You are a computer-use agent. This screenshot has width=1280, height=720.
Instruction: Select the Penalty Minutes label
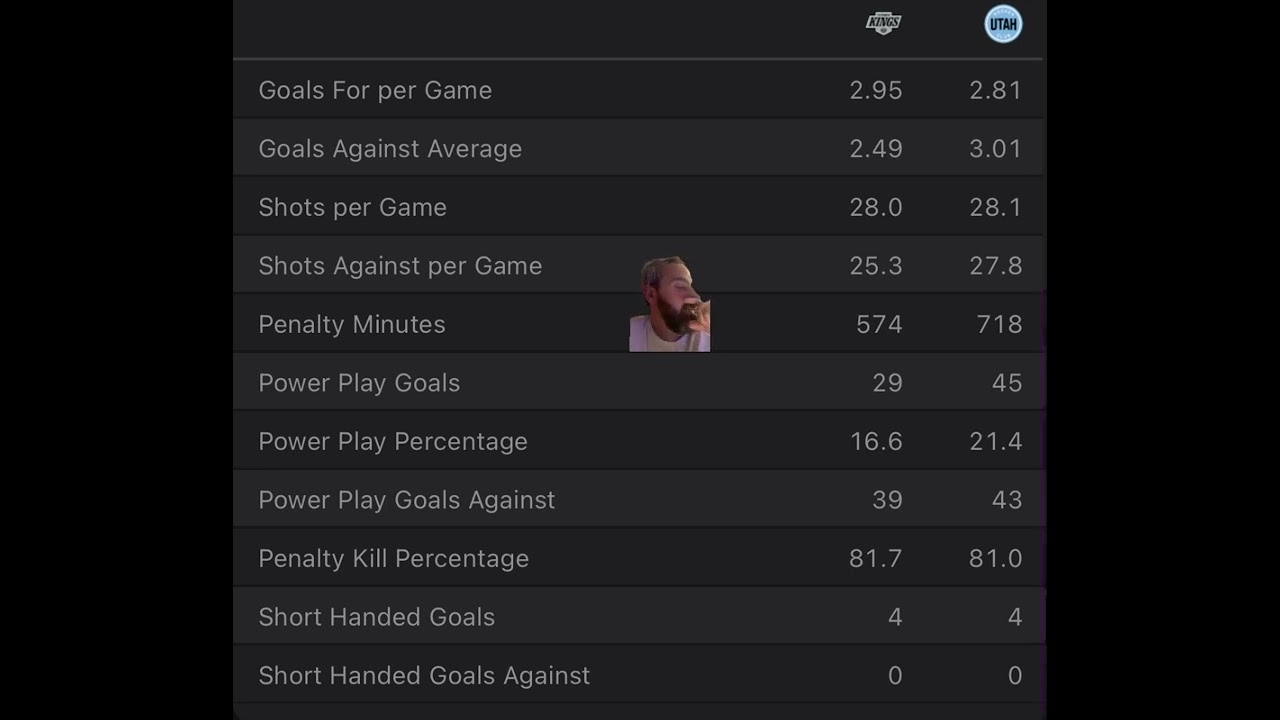pos(352,324)
